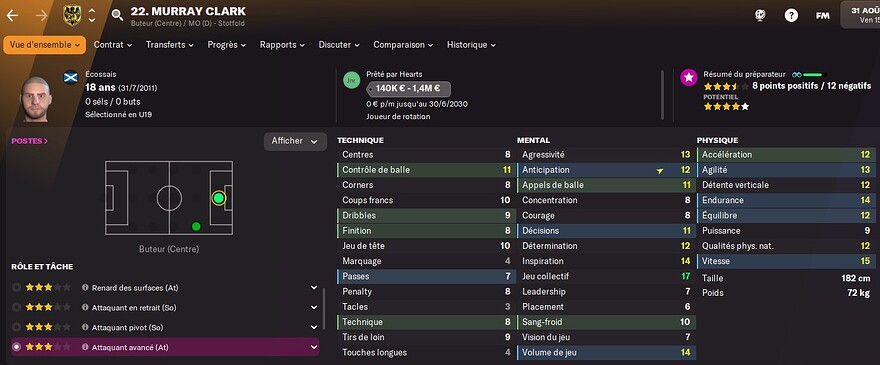Viewport: 880px width, 365px height.
Task: Expand the Attaquant avancé role chevron
Action: (314, 348)
